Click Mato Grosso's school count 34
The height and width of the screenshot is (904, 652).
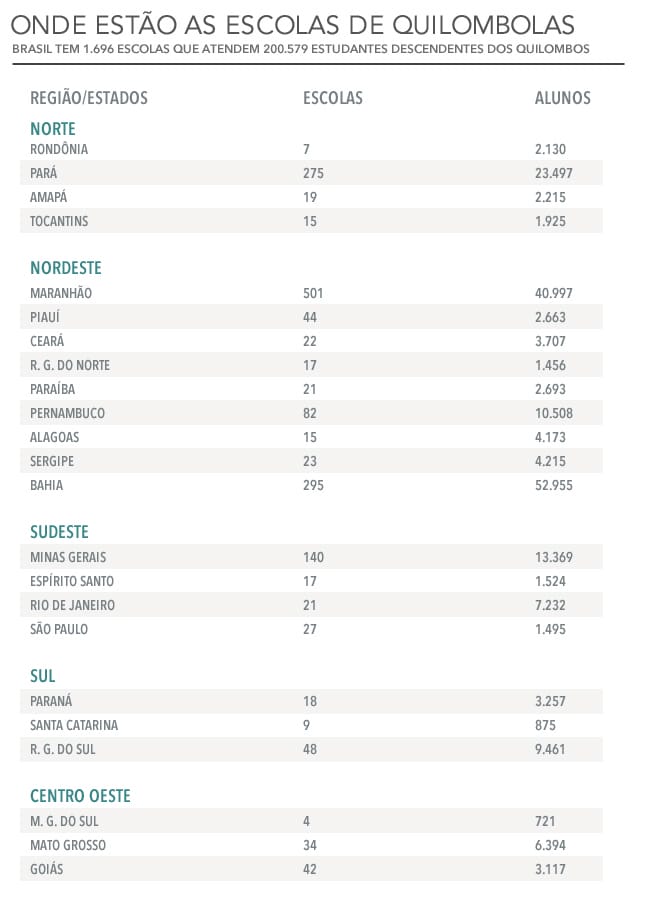[x=309, y=845]
